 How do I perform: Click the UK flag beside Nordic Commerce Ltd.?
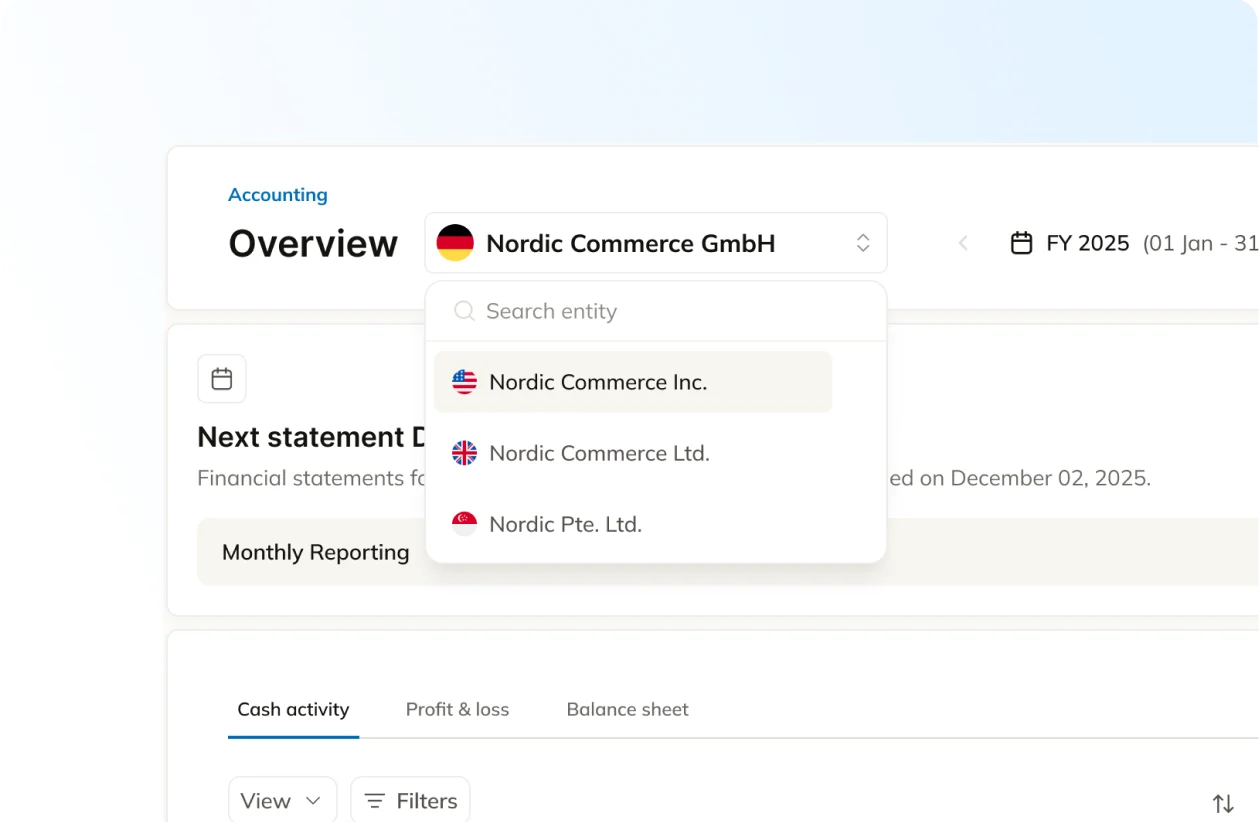tap(464, 453)
